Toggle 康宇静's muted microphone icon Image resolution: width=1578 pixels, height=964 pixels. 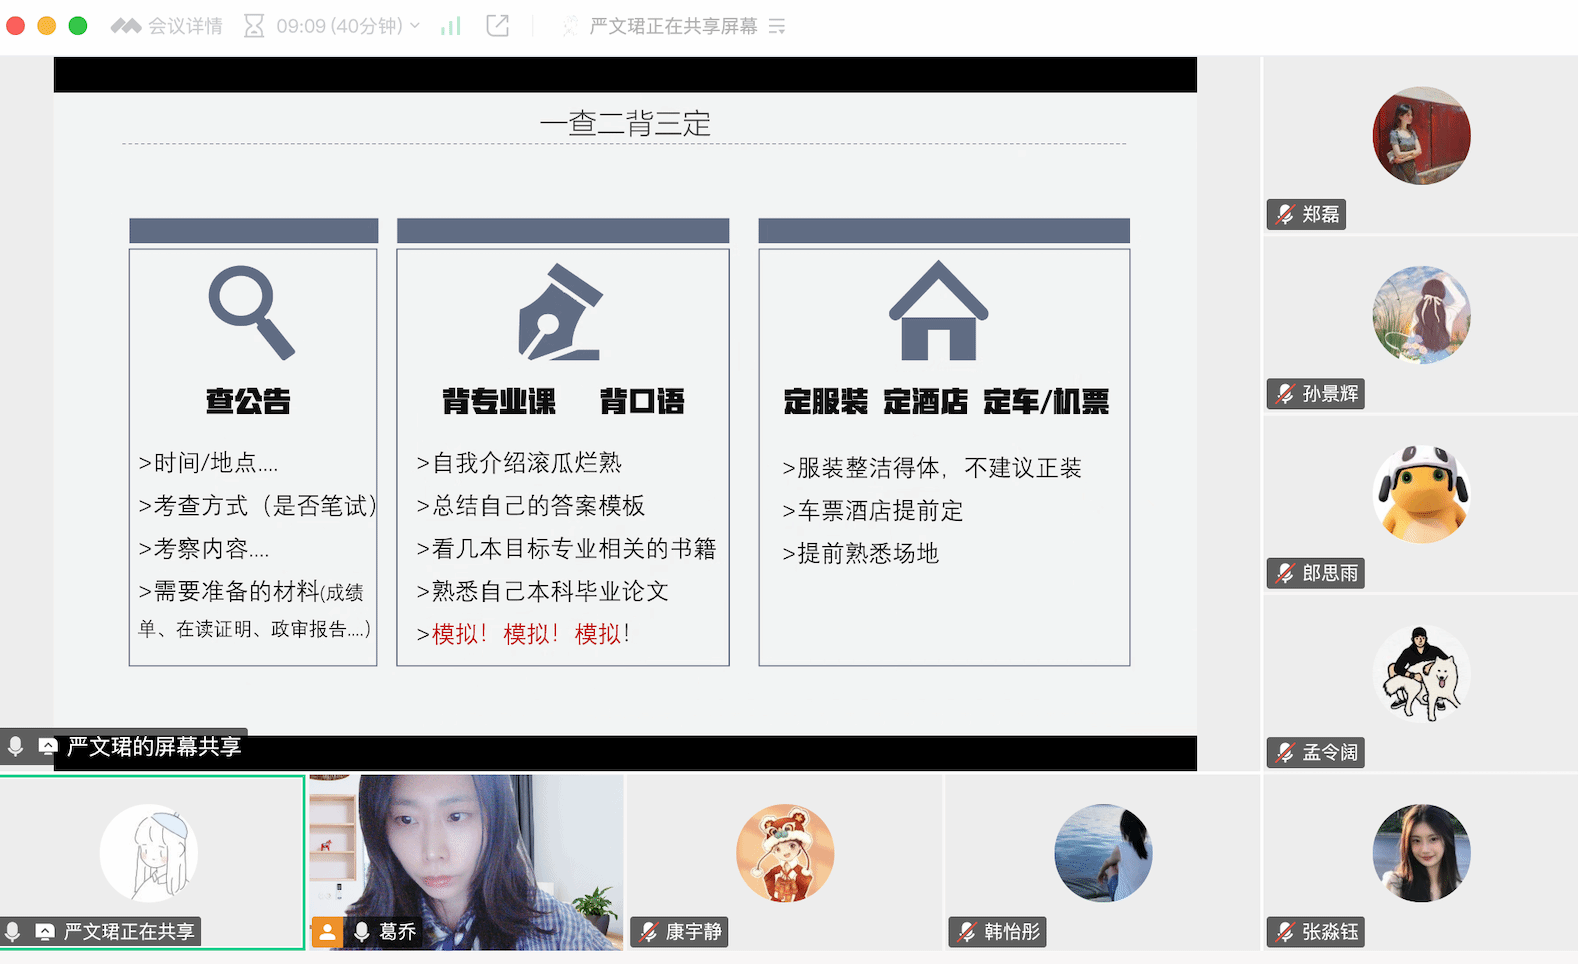[x=649, y=932]
